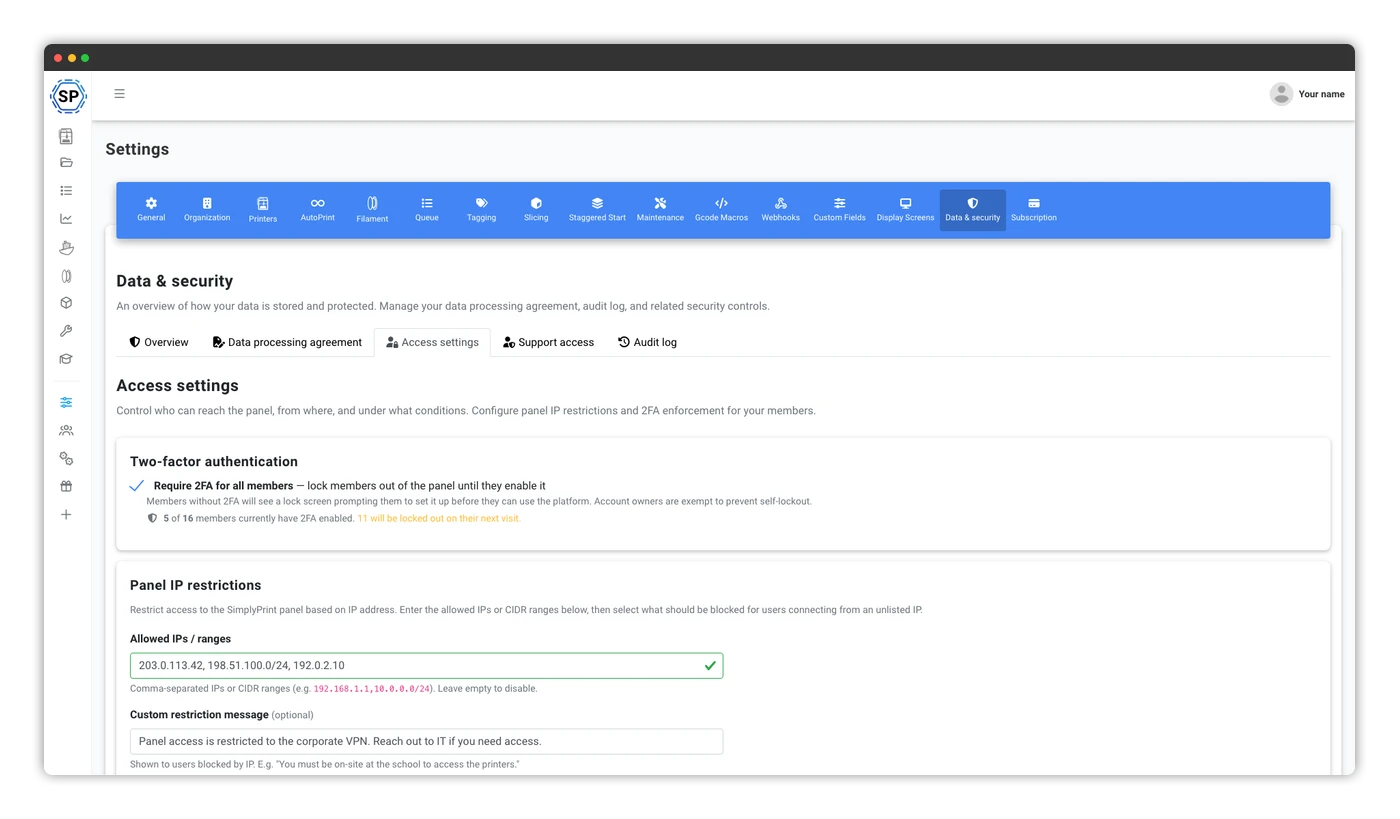Open the statistics chart sidebar icon
The width and height of the screenshot is (1400, 819).
click(66, 219)
